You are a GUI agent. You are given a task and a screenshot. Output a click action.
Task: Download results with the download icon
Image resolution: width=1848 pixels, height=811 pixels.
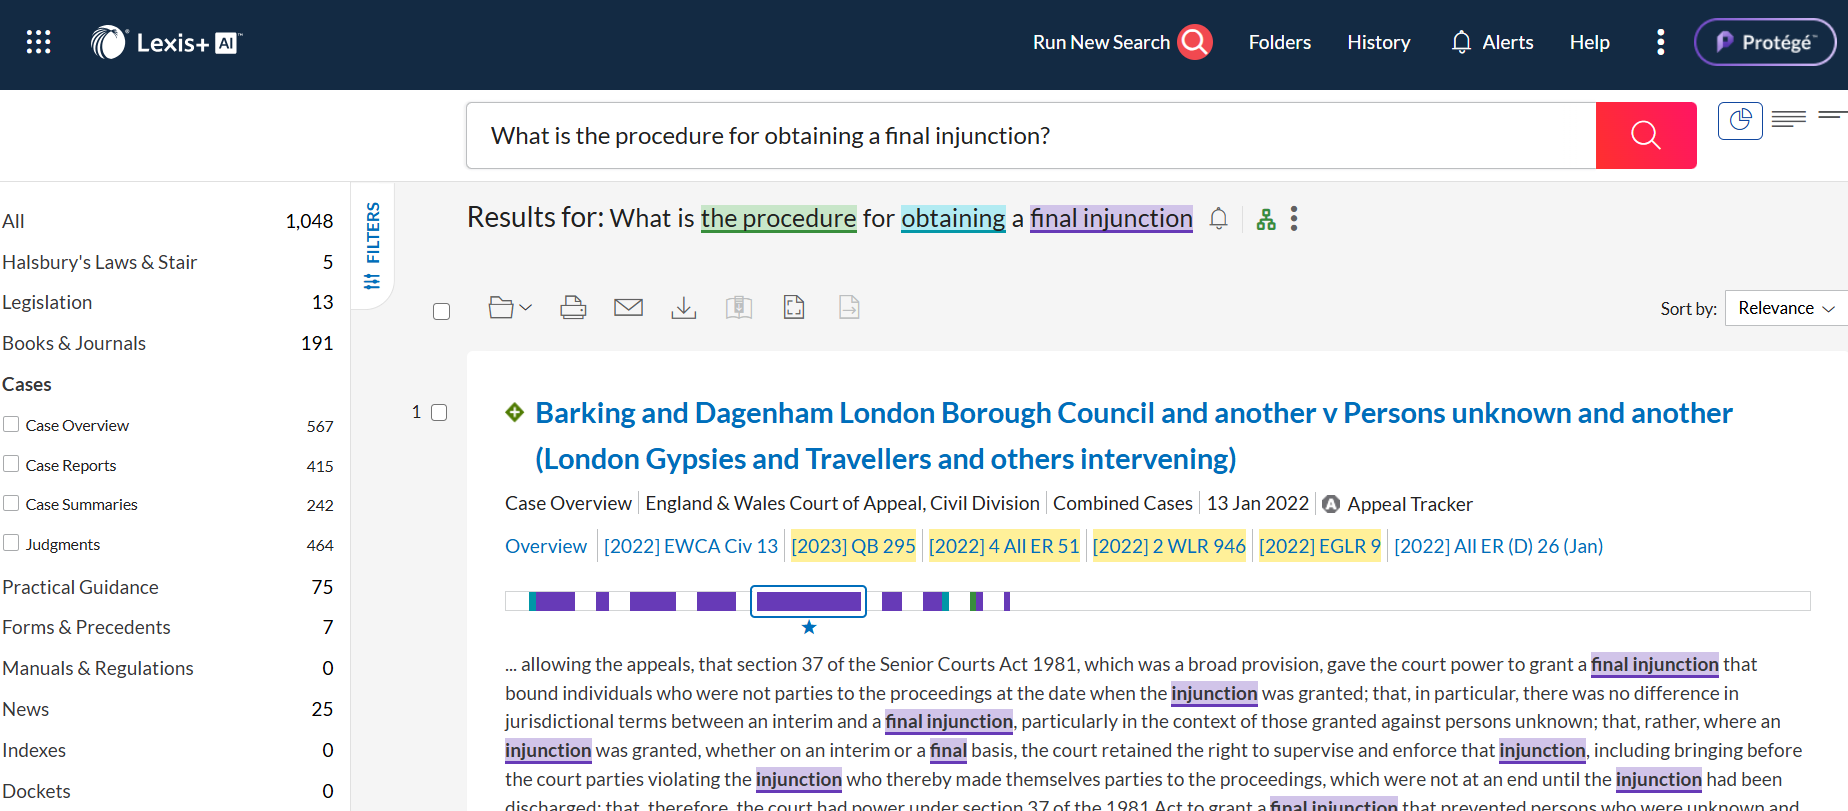684,308
